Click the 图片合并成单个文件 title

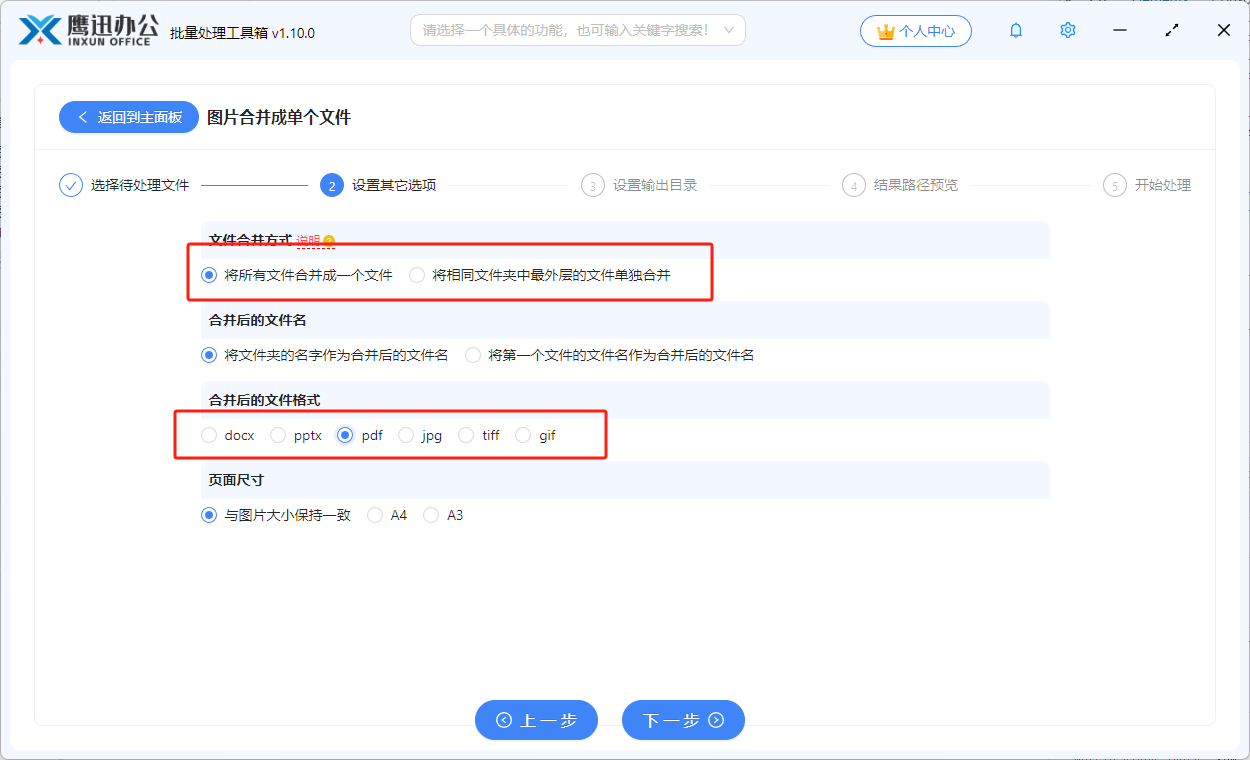pos(279,117)
